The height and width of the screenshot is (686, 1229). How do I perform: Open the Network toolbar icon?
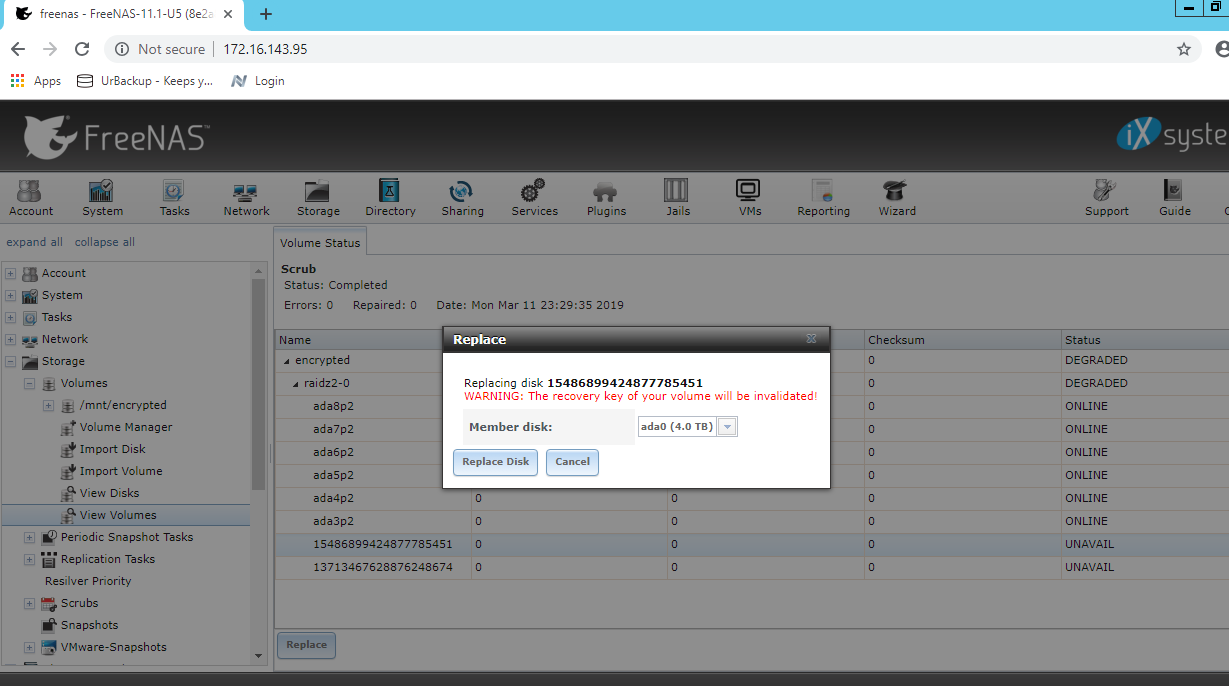point(246,198)
